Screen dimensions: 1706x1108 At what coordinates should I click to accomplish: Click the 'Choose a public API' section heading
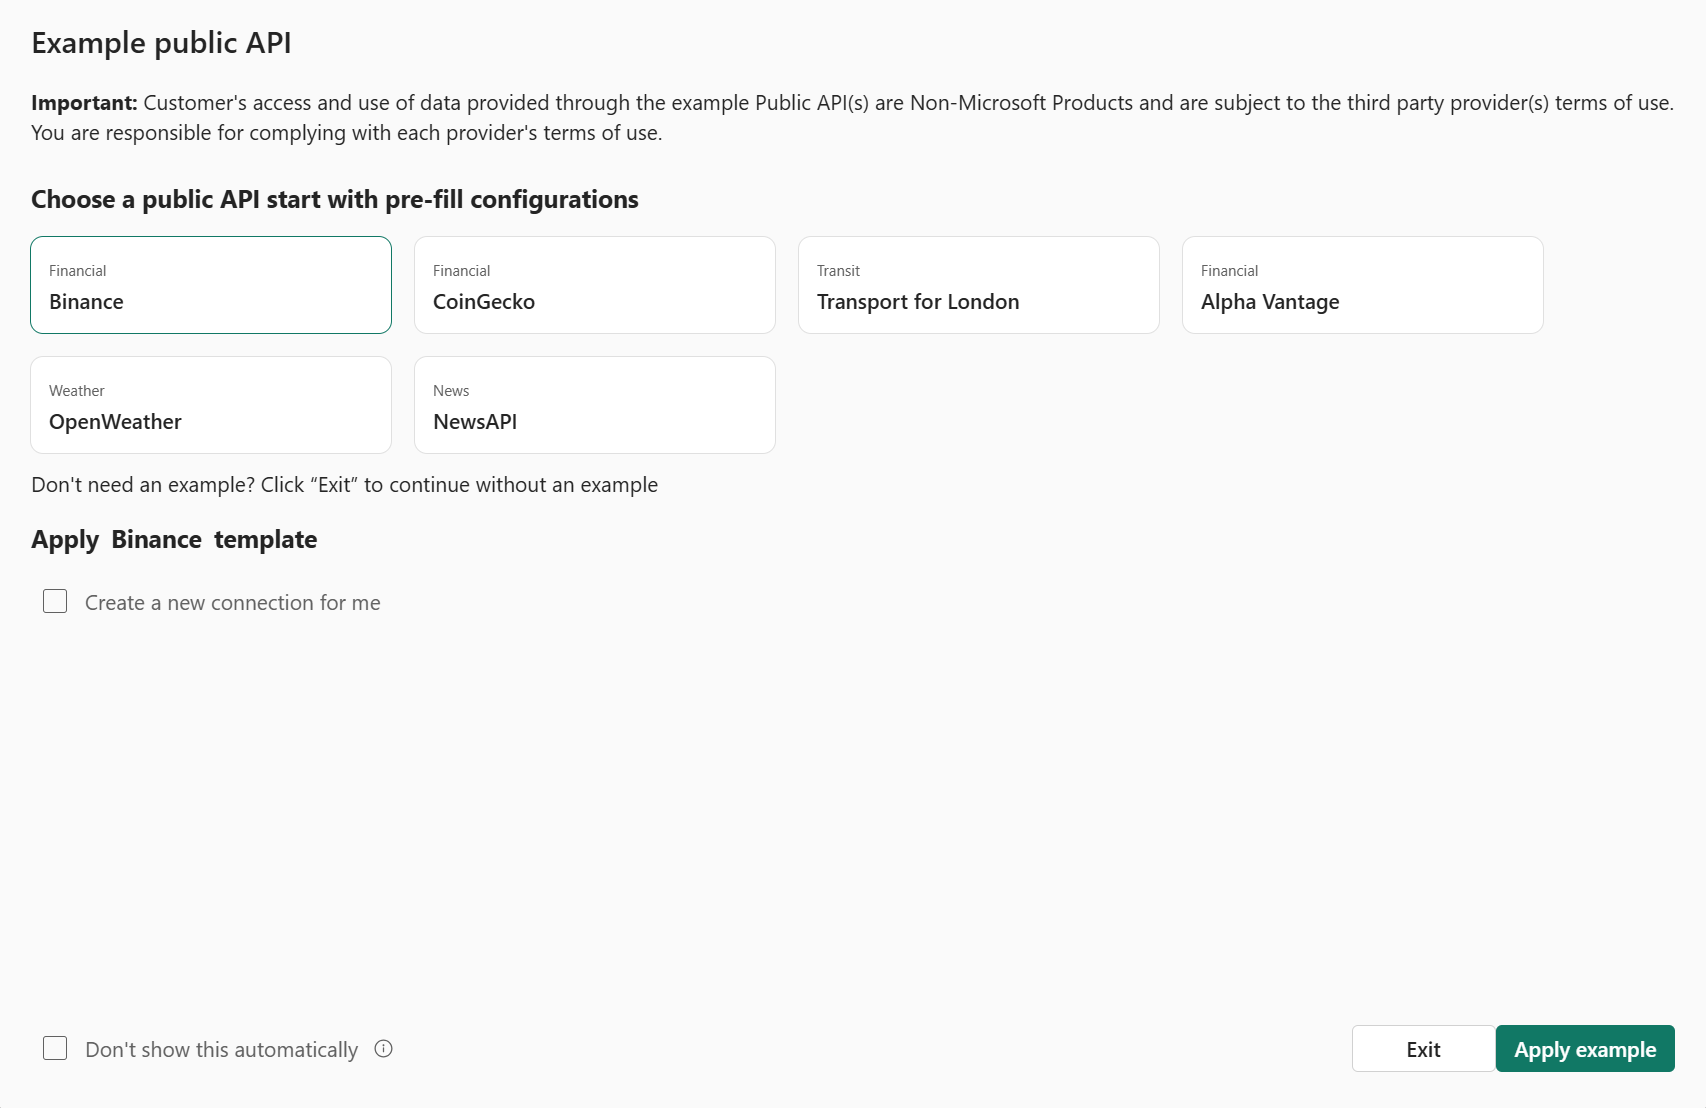click(334, 200)
